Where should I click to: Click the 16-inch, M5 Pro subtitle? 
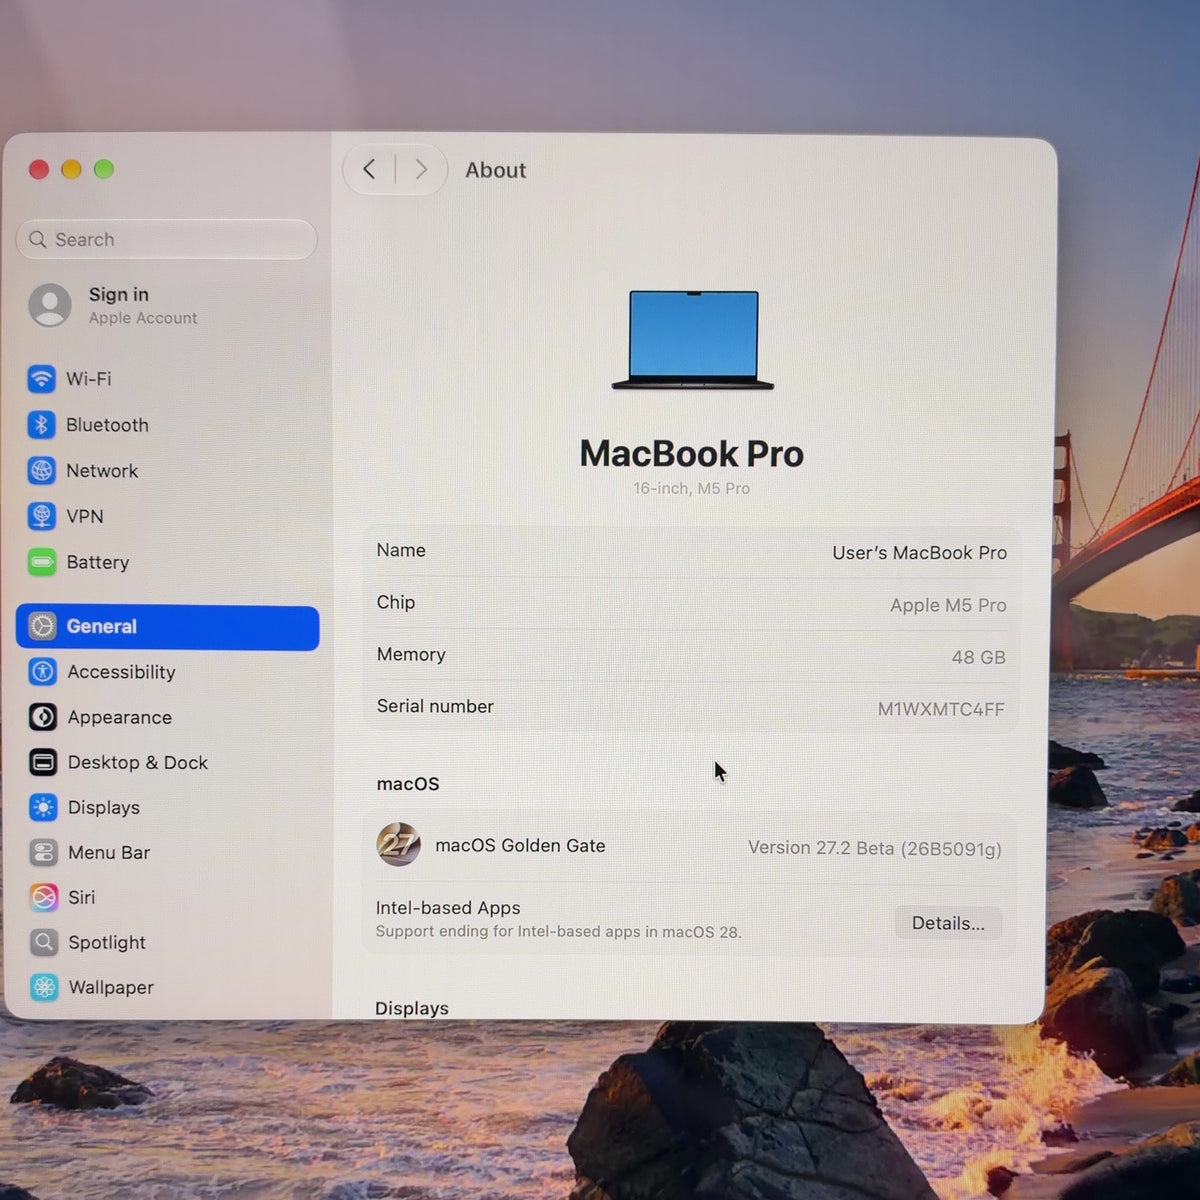tap(691, 488)
